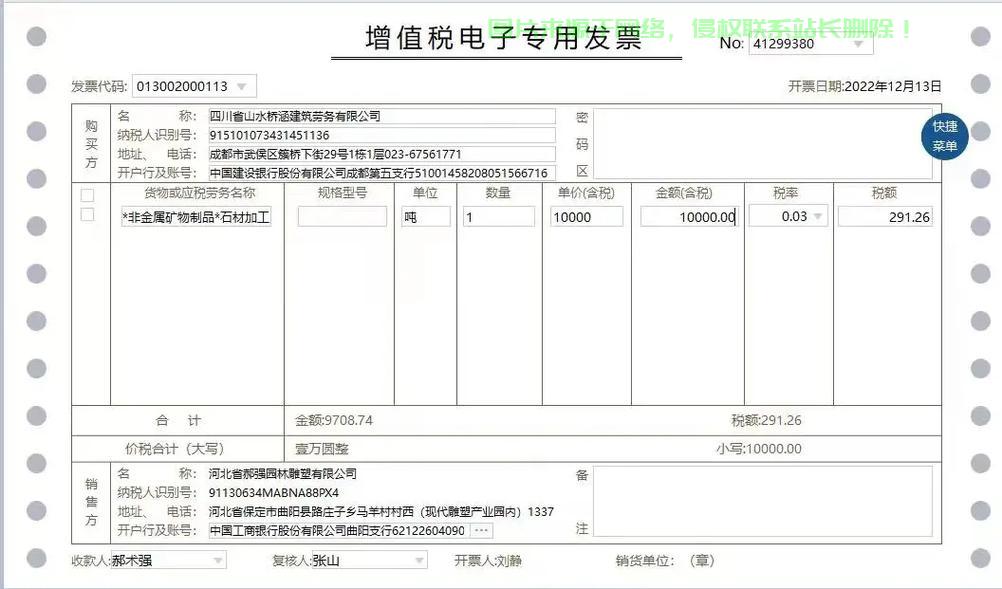1002x589 pixels.
Task: Click the 单位 field showing 吨
Action: coord(426,217)
